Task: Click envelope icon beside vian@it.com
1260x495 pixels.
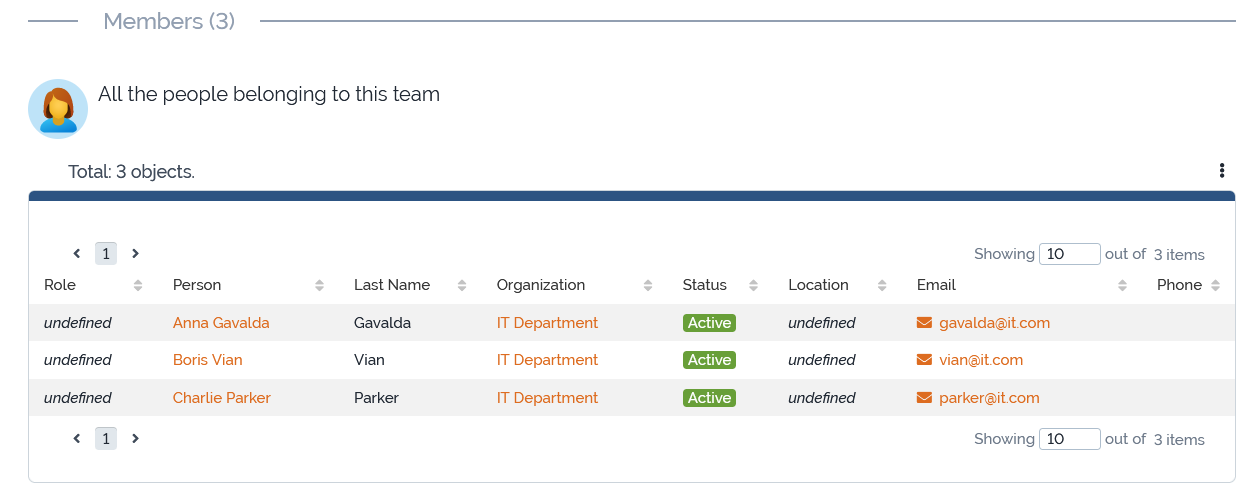Action: [x=924, y=360]
